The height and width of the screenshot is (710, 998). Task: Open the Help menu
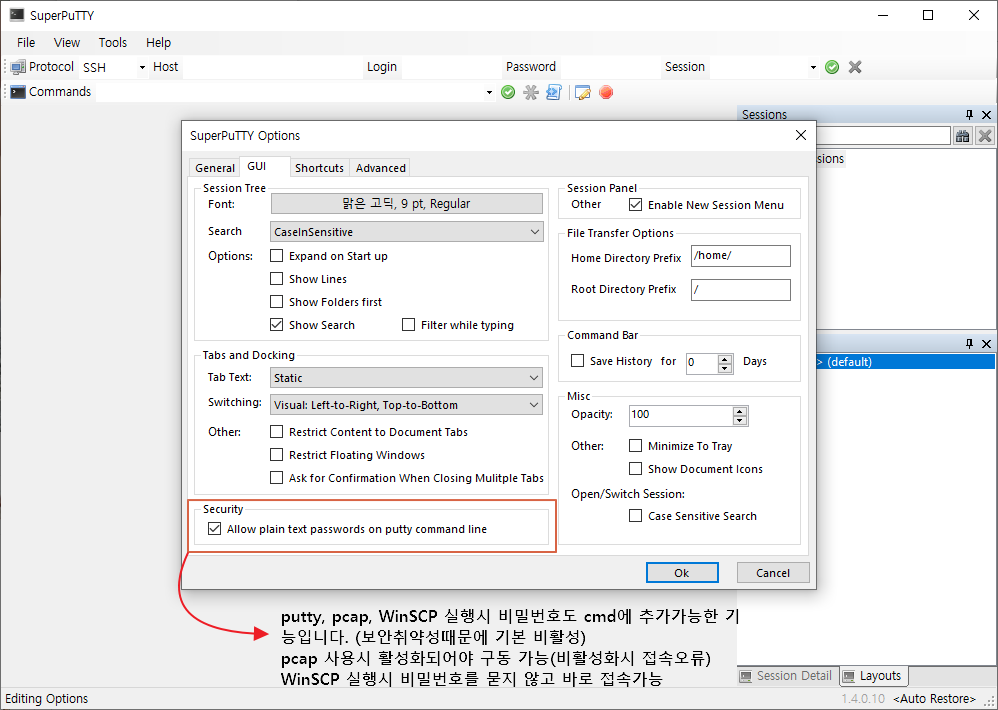tap(158, 43)
